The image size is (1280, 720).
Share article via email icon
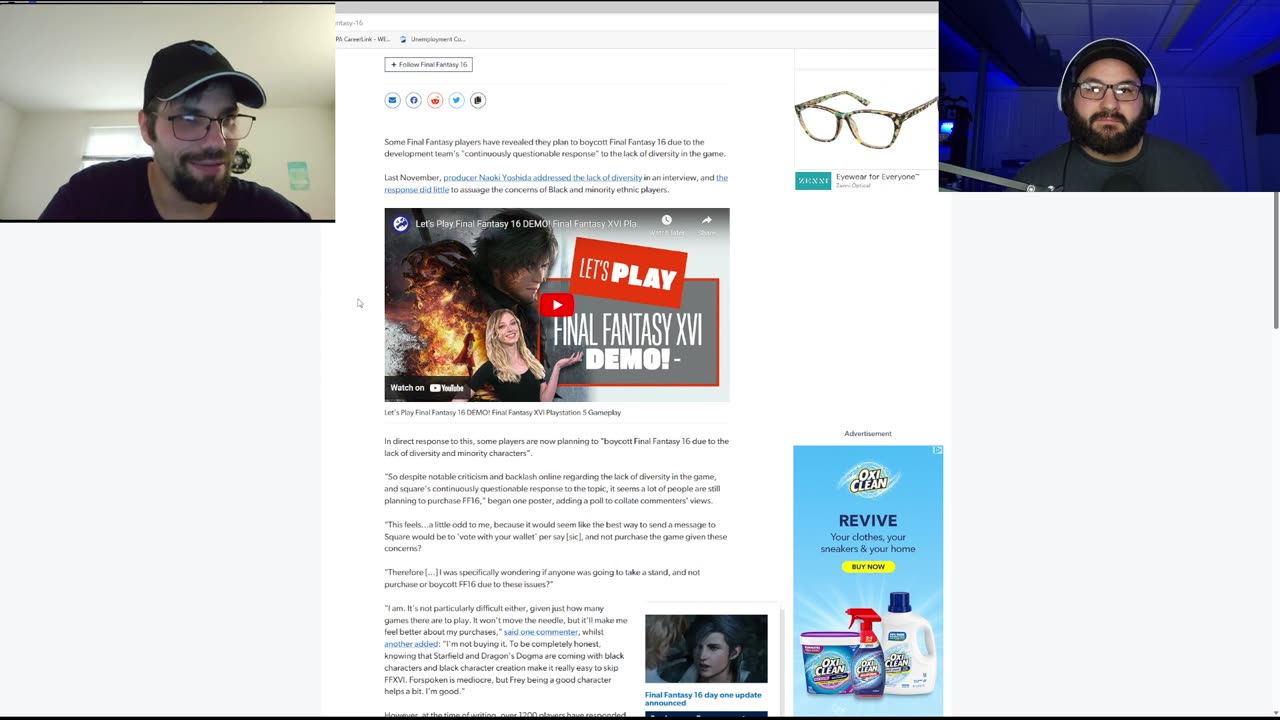(x=392, y=100)
